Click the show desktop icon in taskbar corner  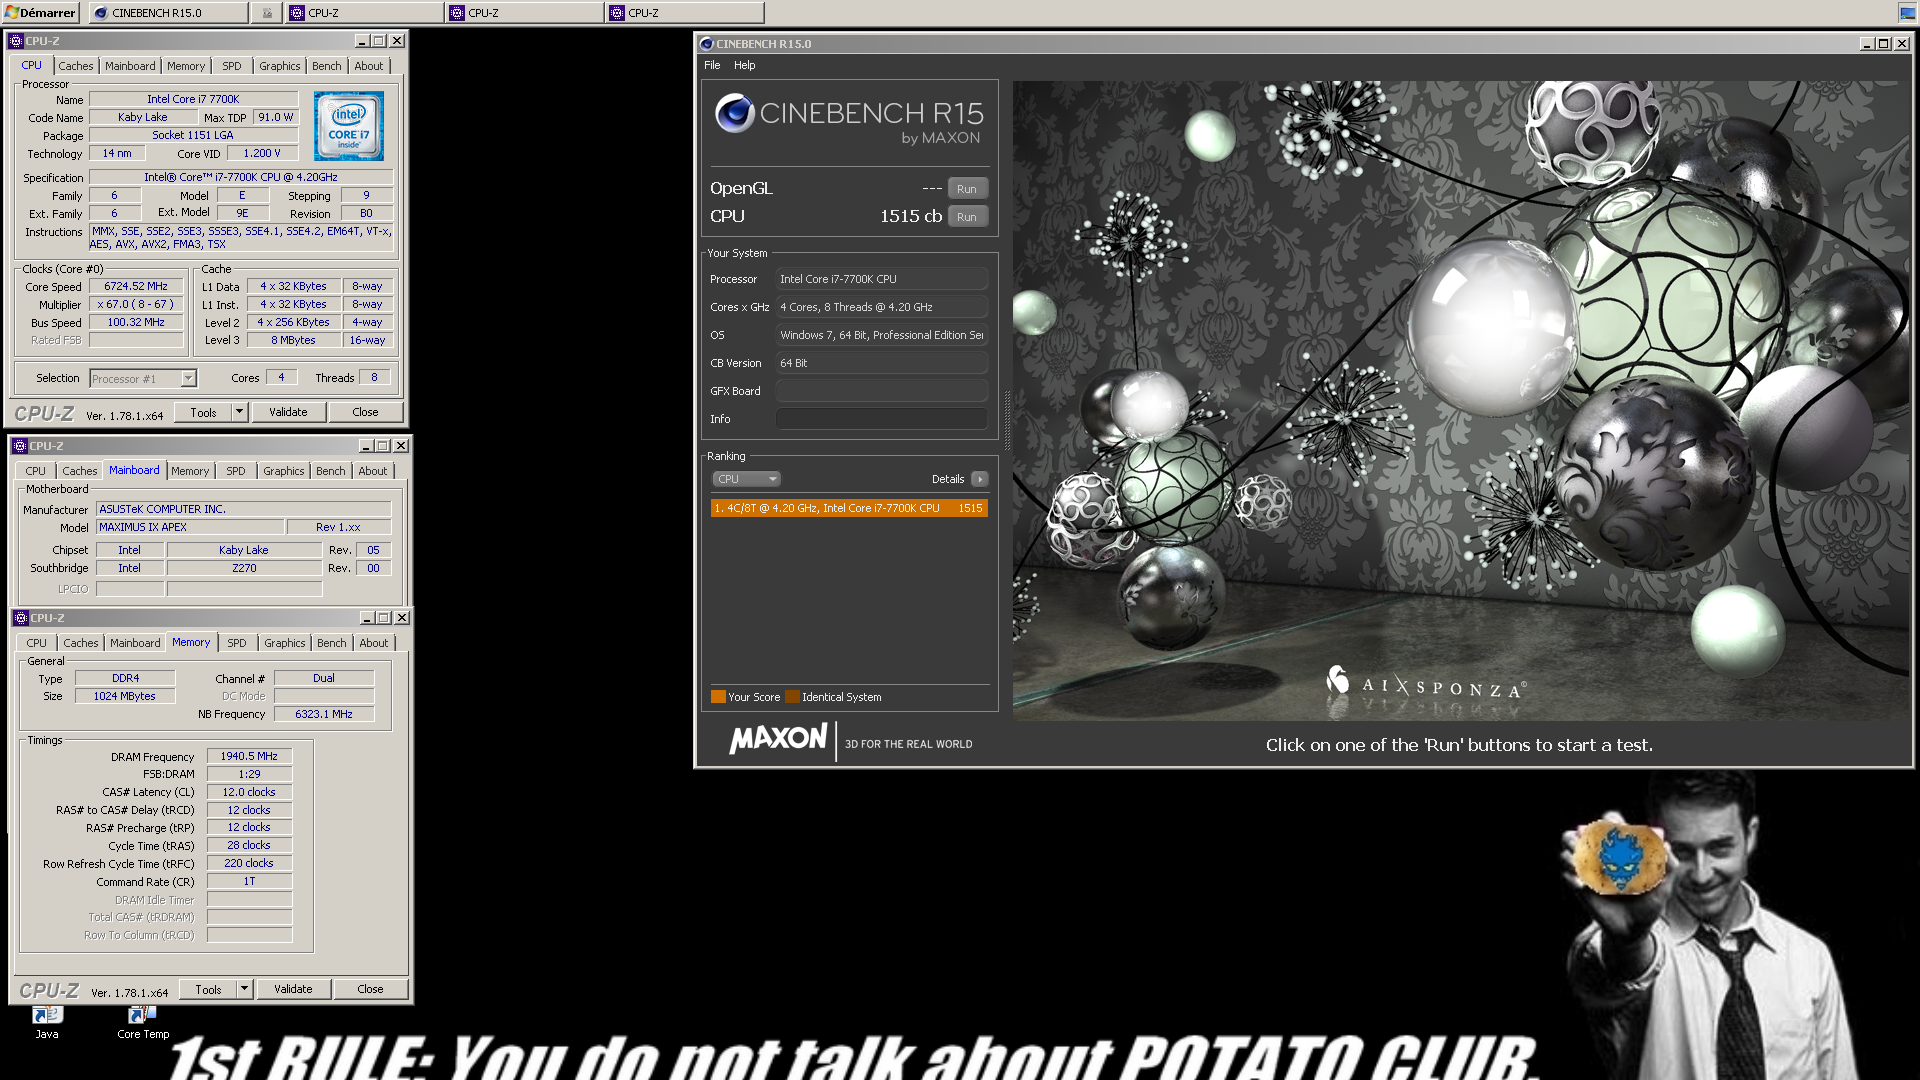coord(1907,13)
